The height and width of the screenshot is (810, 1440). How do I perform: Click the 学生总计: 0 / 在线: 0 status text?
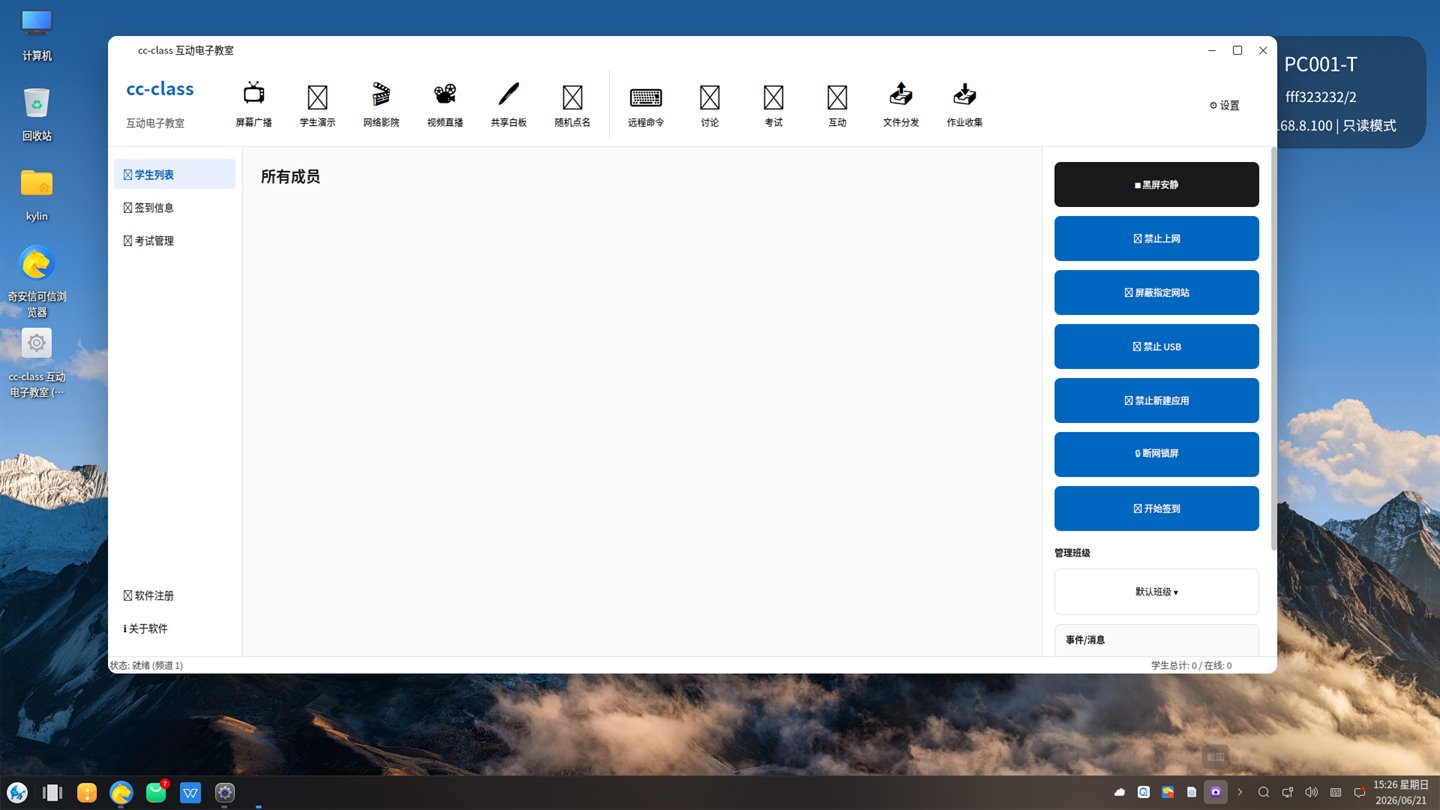(1191, 665)
